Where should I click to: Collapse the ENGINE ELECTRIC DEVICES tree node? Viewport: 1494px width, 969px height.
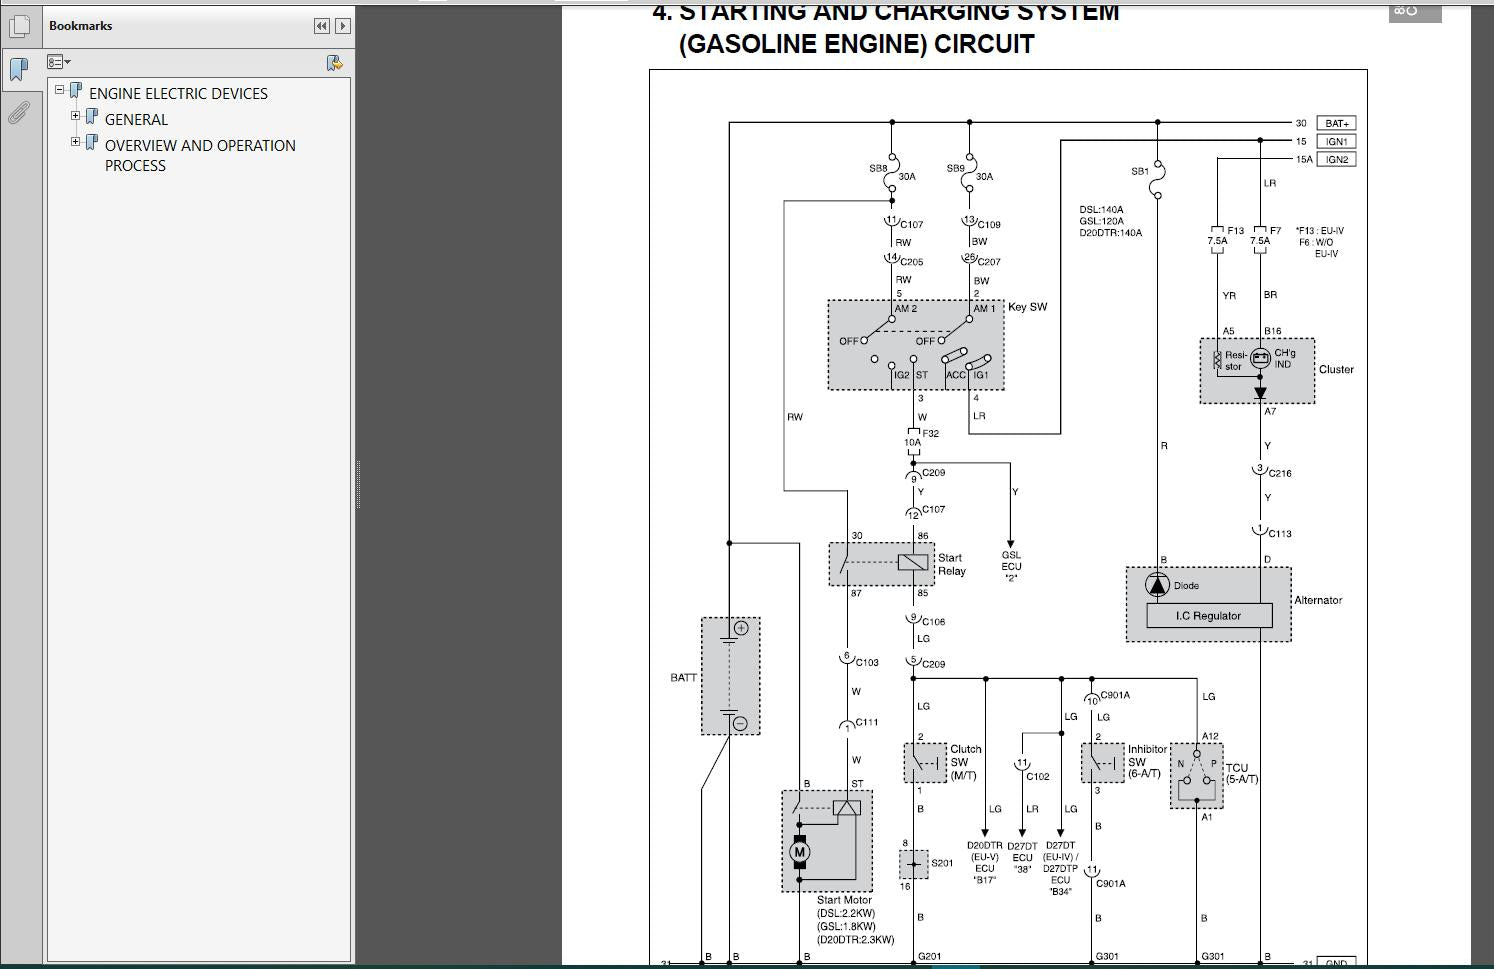point(60,90)
